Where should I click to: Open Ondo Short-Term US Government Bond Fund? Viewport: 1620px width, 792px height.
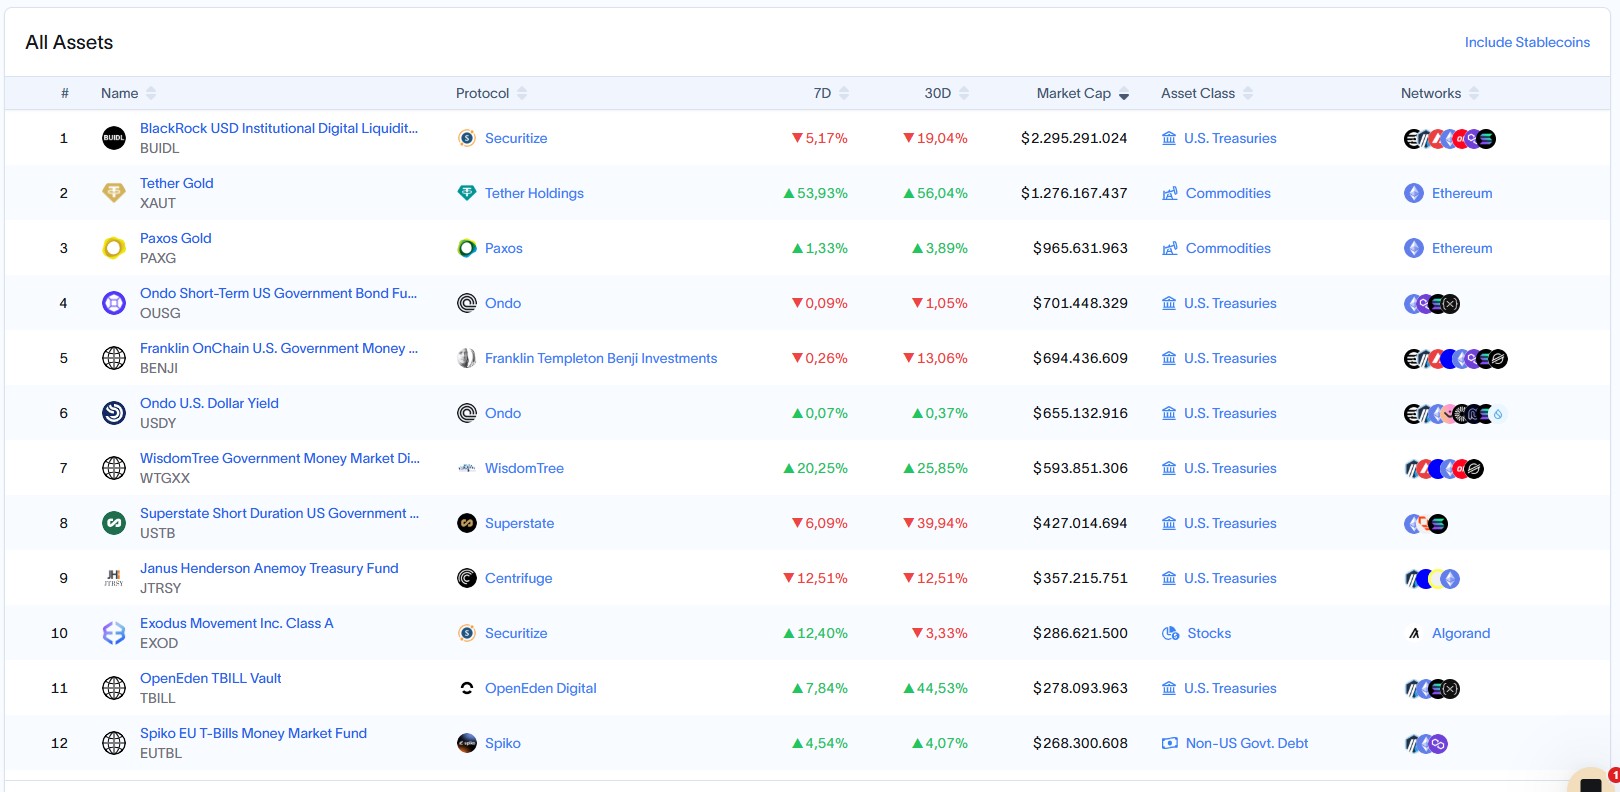pyautogui.click(x=278, y=293)
